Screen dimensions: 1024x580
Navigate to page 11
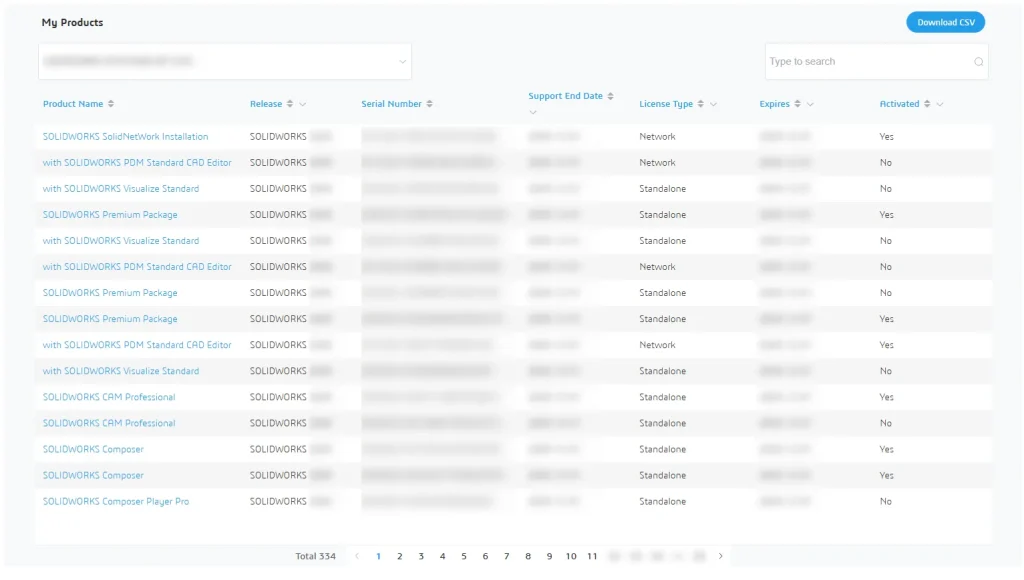pyautogui.click(x=592, y=556)
